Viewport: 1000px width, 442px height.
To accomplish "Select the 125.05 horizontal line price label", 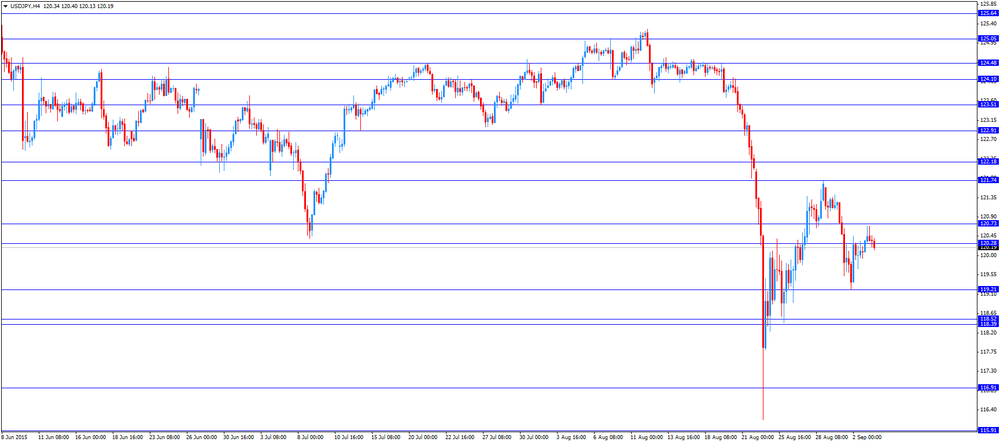I will click(989, 39).
